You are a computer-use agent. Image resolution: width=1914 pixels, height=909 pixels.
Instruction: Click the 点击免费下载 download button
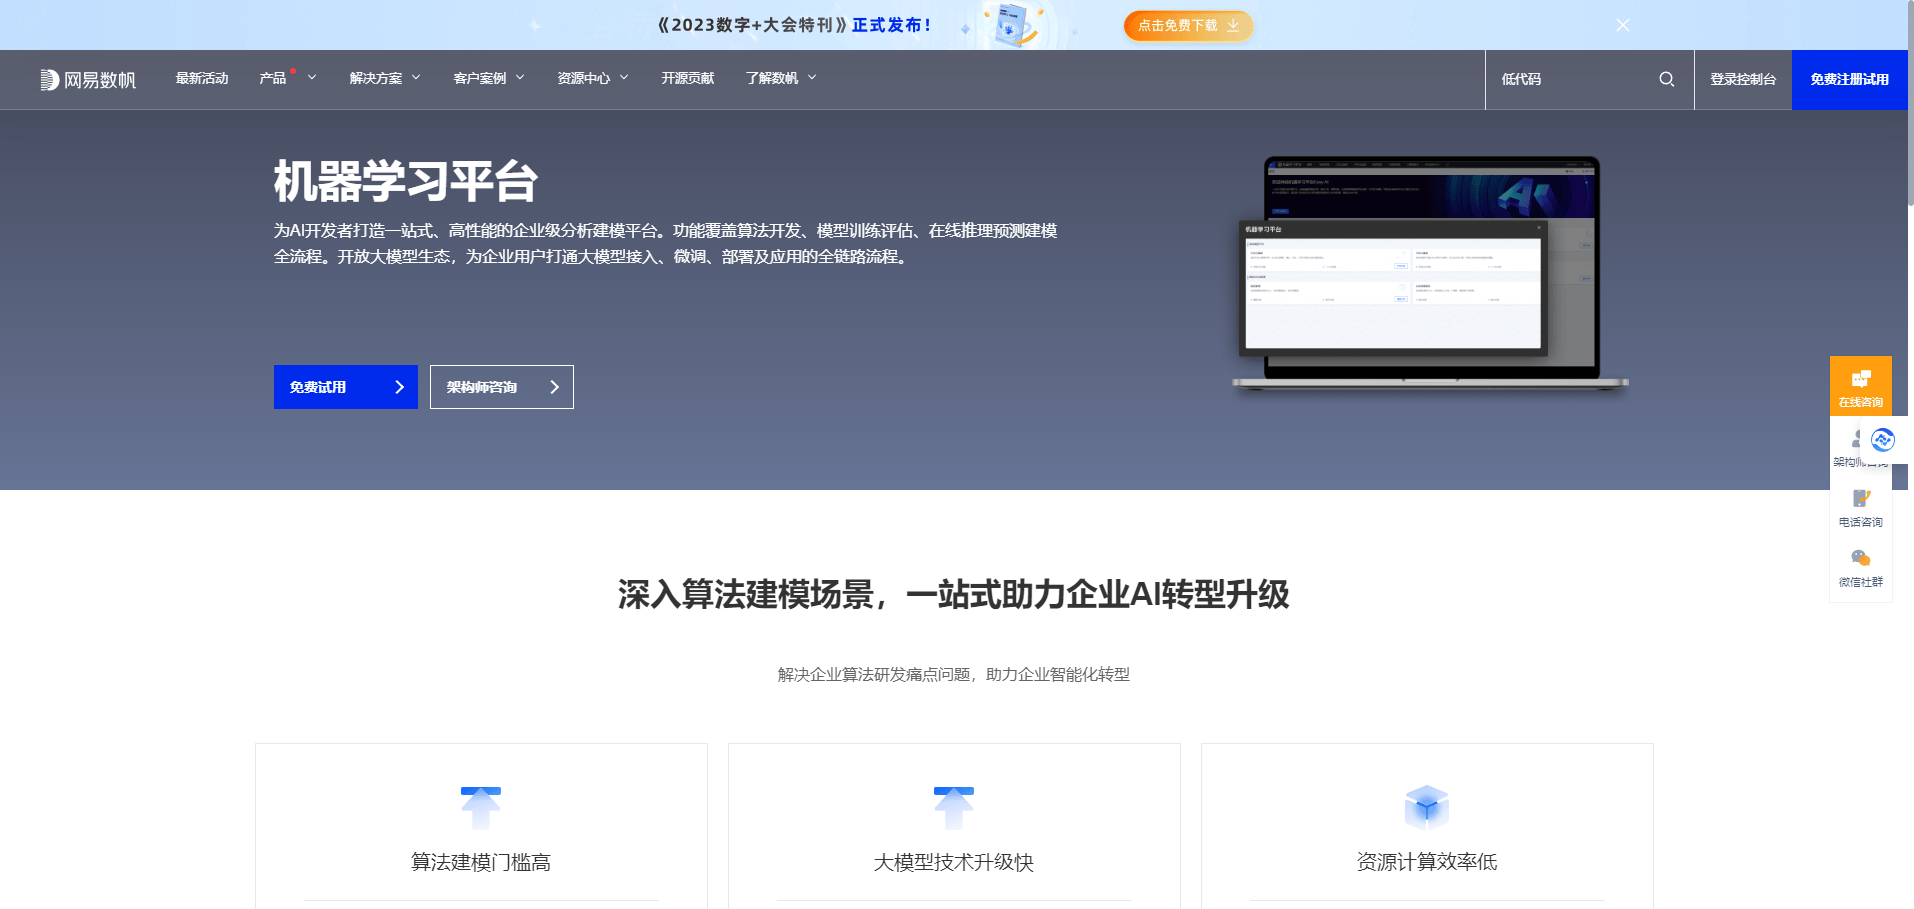point(1188,27)
